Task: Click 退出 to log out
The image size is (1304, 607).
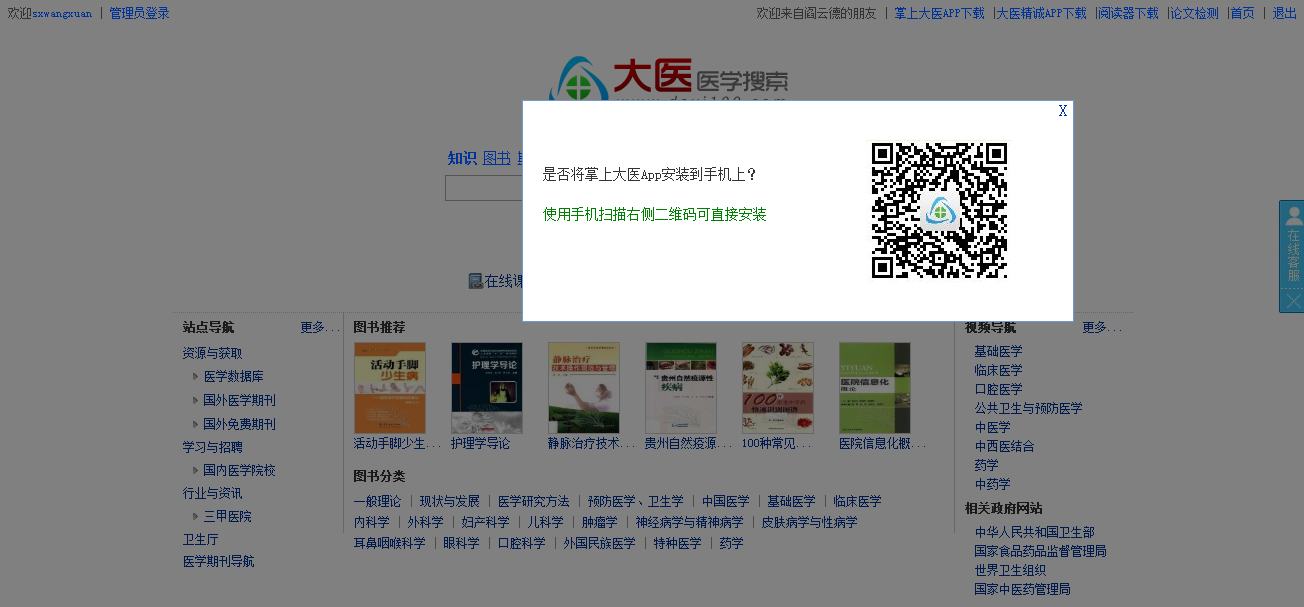Action: [1284, 13]
